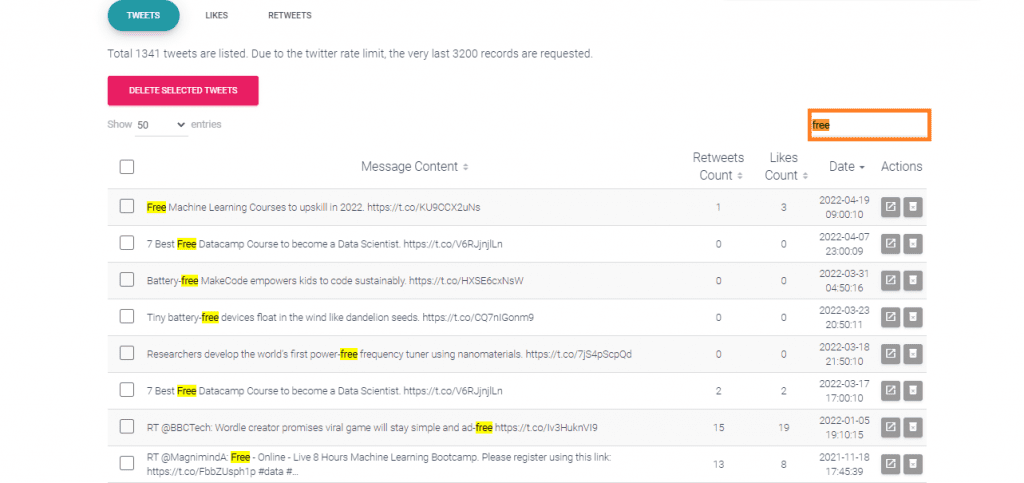Select checkbox for BBCTech Wordle retweet
The image size is (1024, 483).
point(127,426)
